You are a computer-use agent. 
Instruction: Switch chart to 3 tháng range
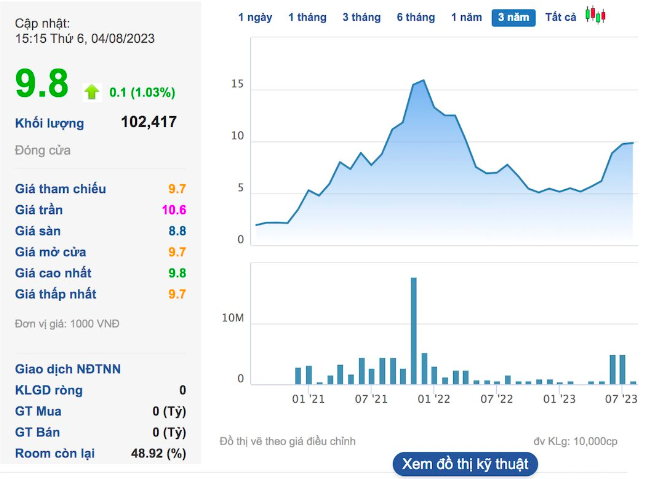361,18
